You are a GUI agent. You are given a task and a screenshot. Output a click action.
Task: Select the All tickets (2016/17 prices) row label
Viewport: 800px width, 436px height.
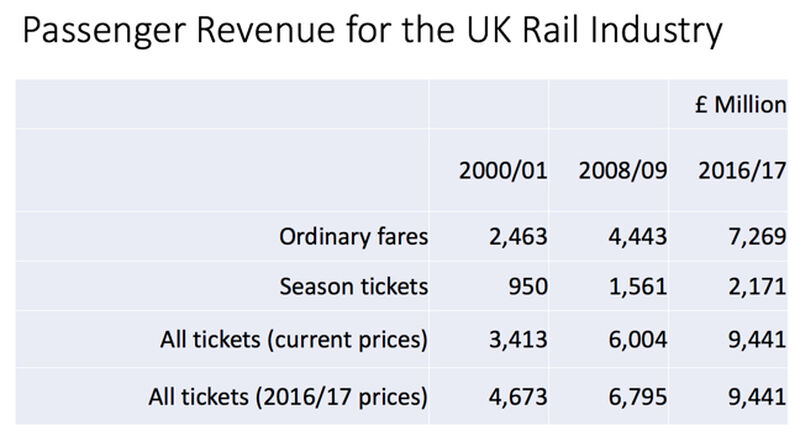tap(288, 397)
